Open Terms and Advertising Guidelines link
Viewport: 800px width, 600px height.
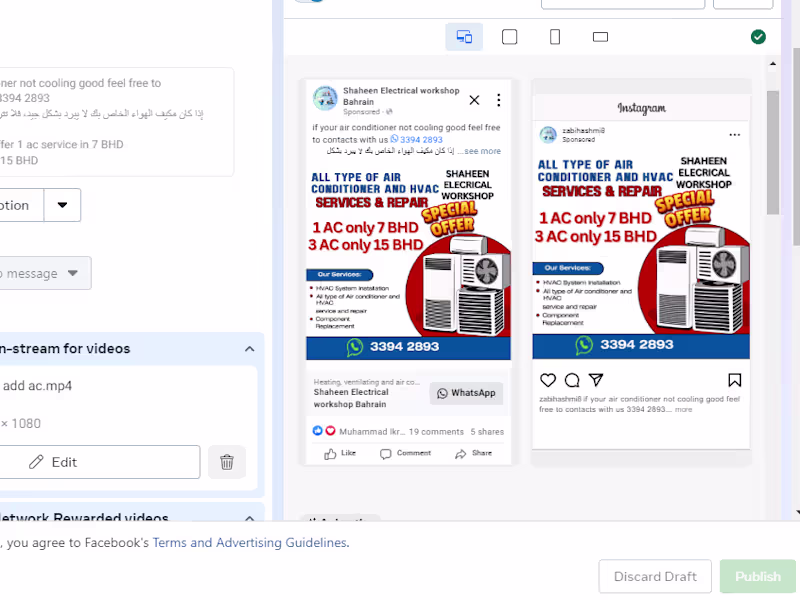(251, 542)
